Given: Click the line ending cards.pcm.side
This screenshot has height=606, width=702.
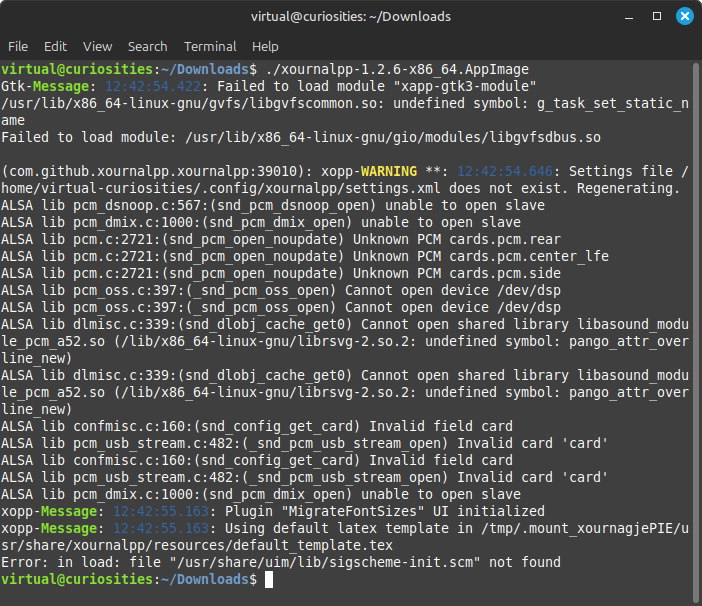Looking at the screenshot, I should point(281,273).
